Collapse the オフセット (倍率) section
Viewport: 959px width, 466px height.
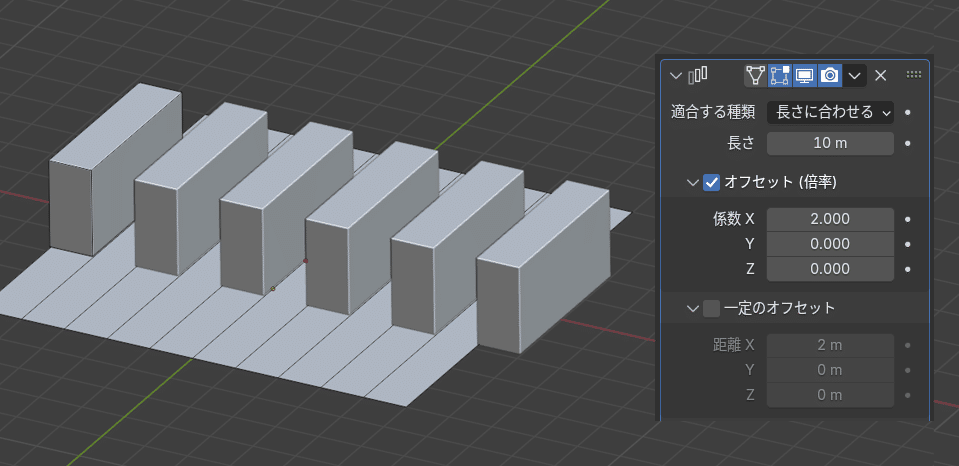click(692, 182)
